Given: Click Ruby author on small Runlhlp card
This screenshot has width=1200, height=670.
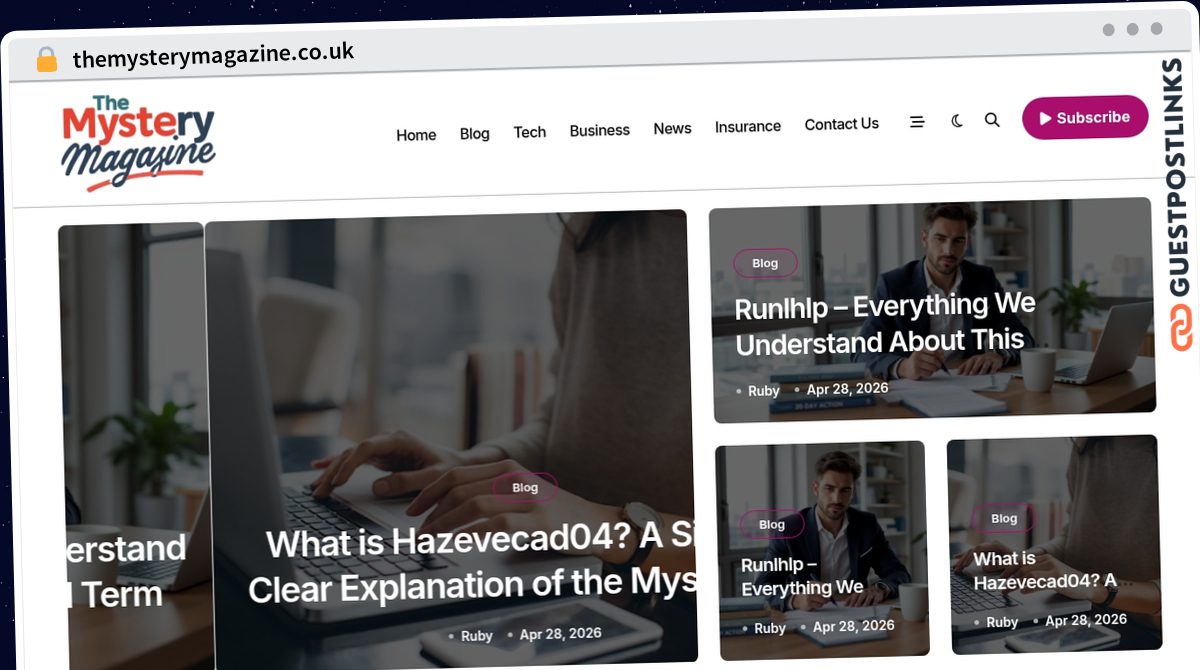Looking at the screenshot, I should 770,628.
